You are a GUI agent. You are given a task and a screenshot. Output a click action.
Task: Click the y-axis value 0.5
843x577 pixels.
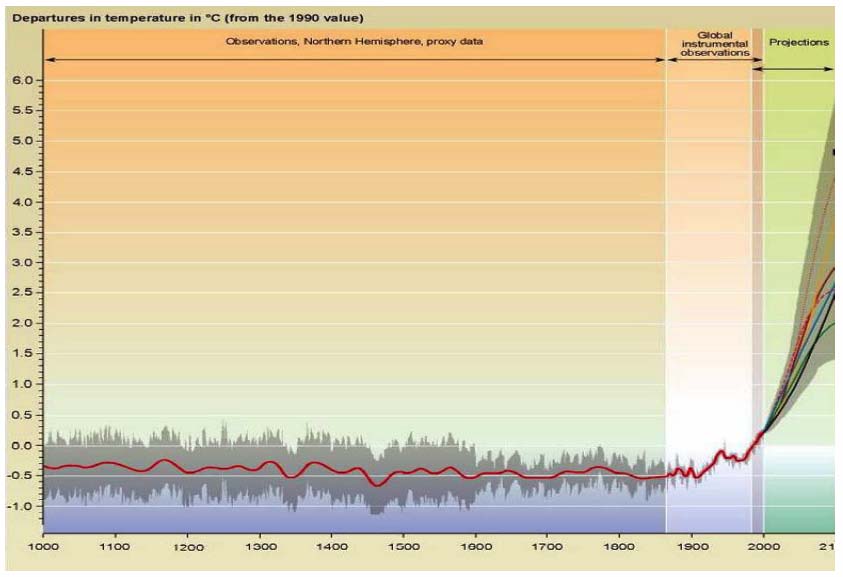[23, 415]
